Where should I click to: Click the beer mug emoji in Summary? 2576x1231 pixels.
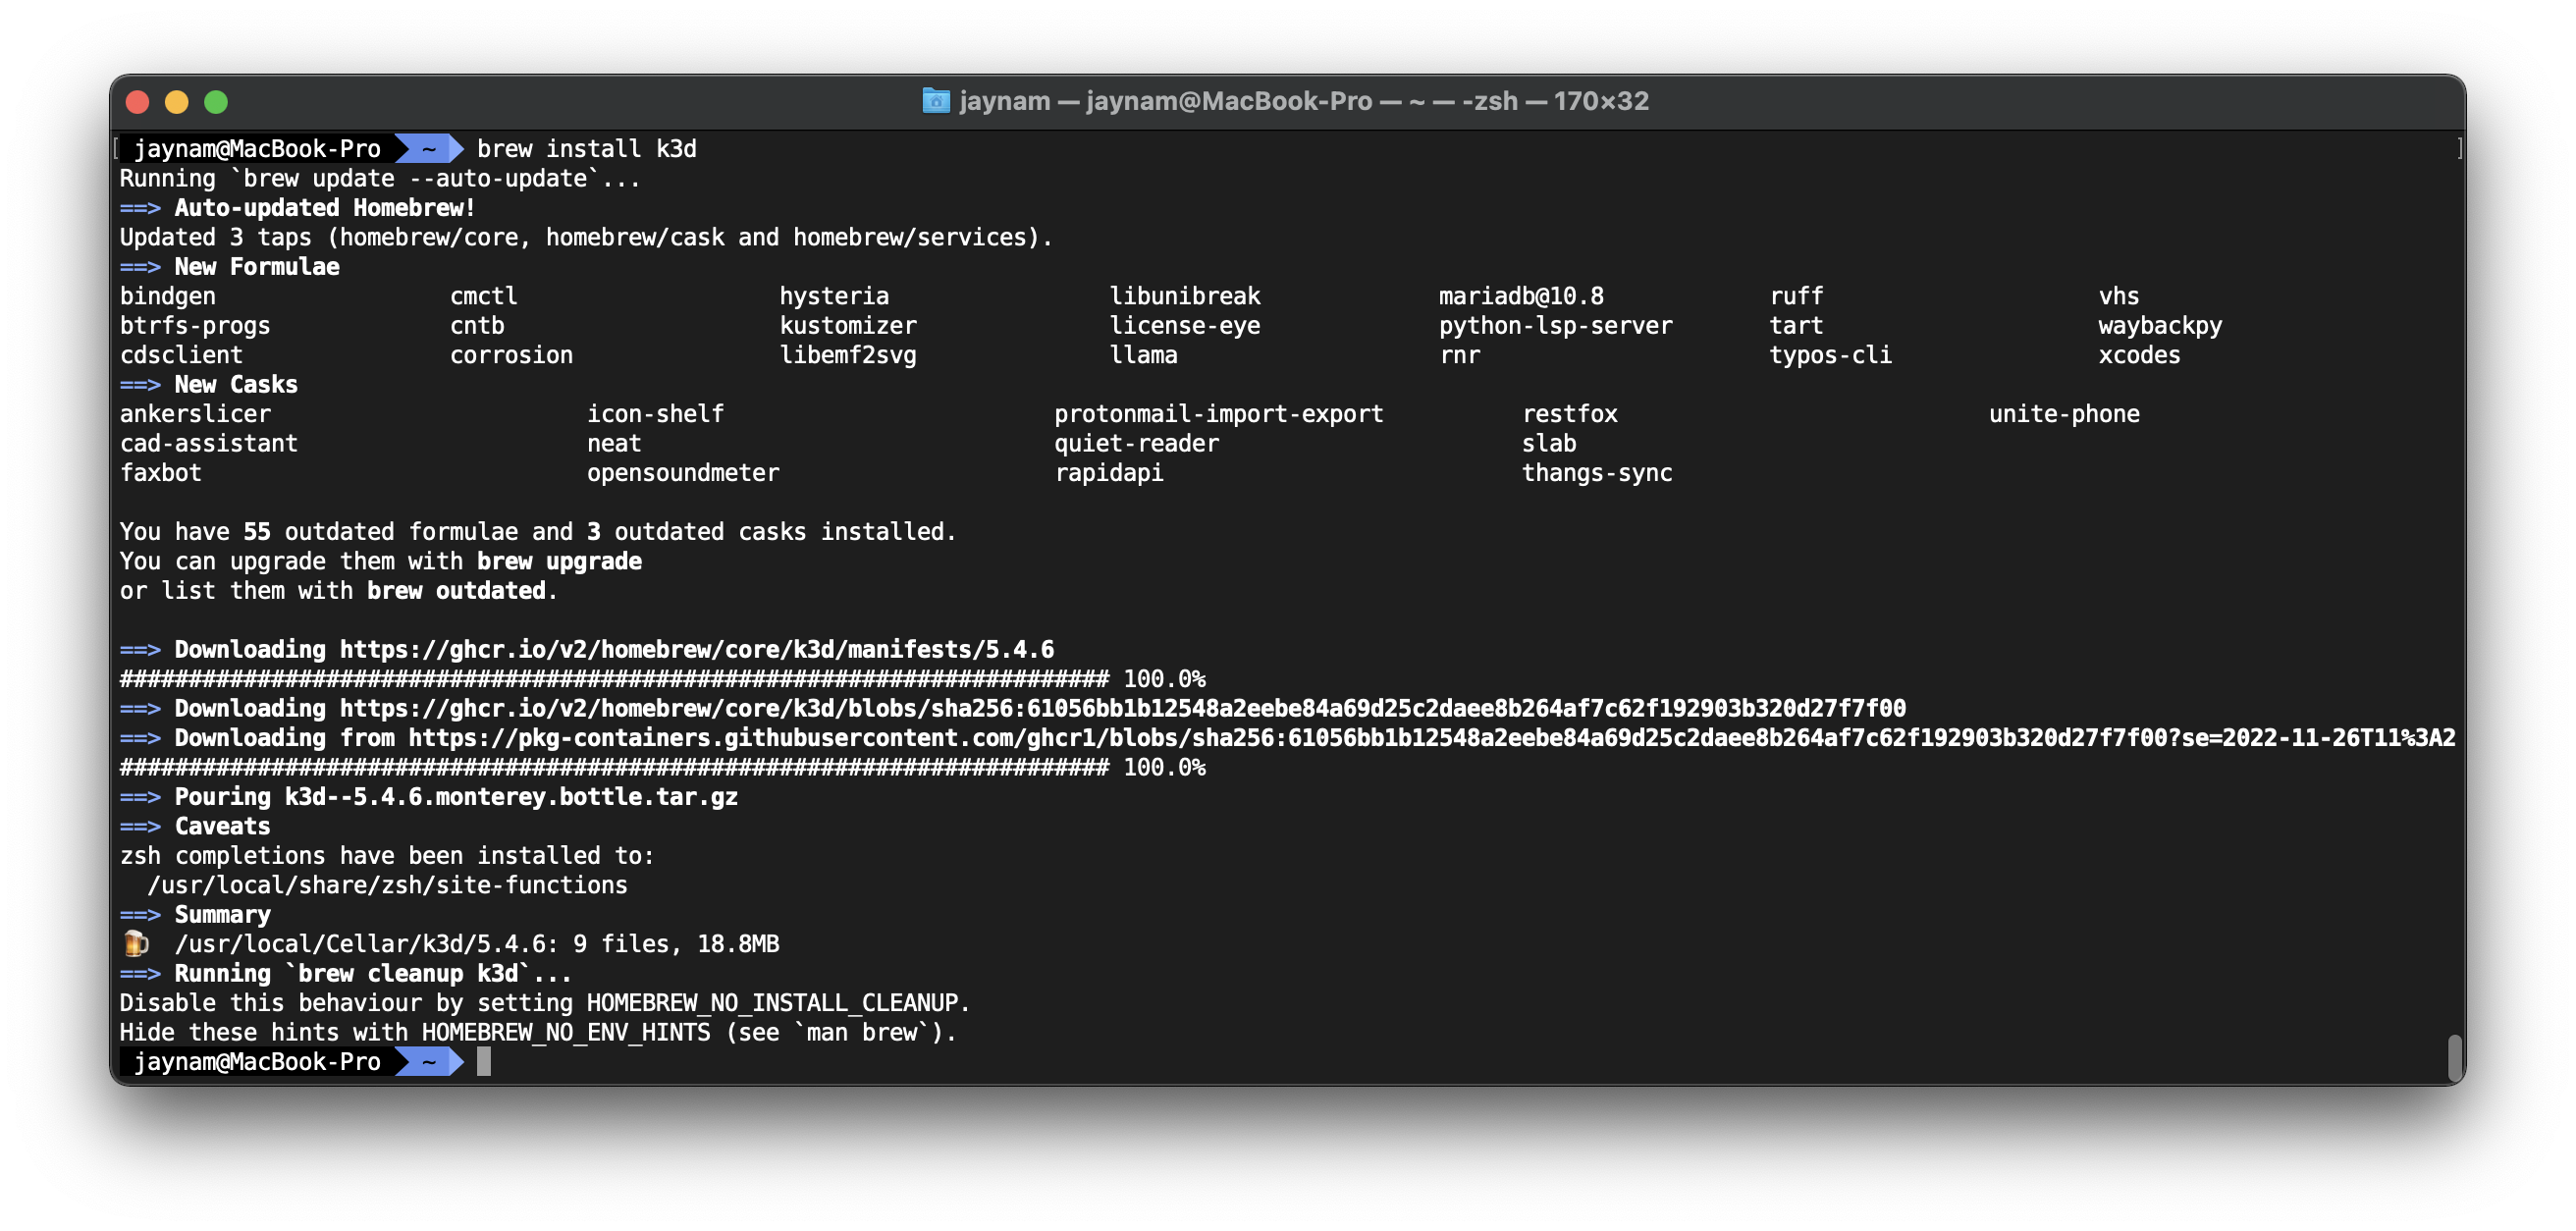[136, 943]
